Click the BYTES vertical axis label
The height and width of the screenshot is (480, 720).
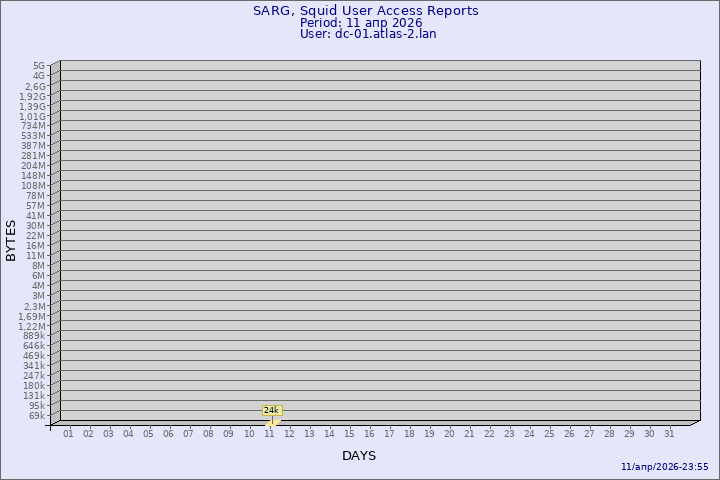pos(11,240)
